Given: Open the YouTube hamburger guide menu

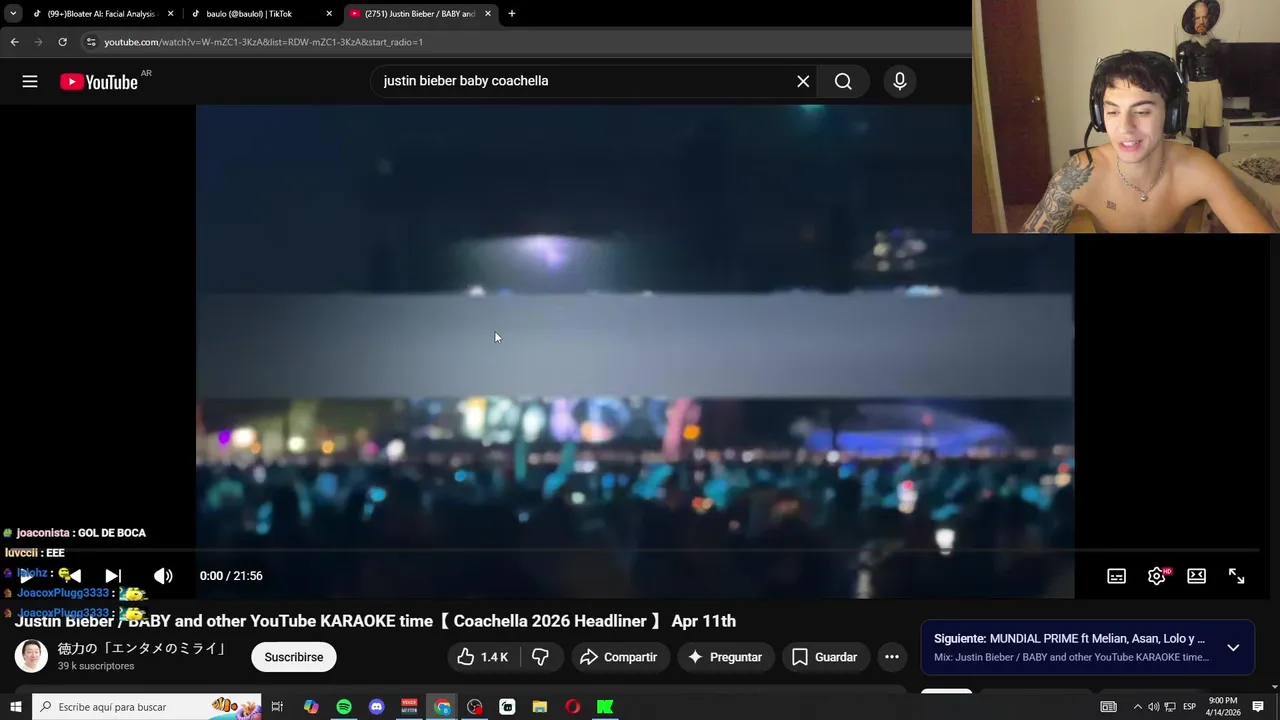Looking at the screenshot, I should tap(30, 82).
